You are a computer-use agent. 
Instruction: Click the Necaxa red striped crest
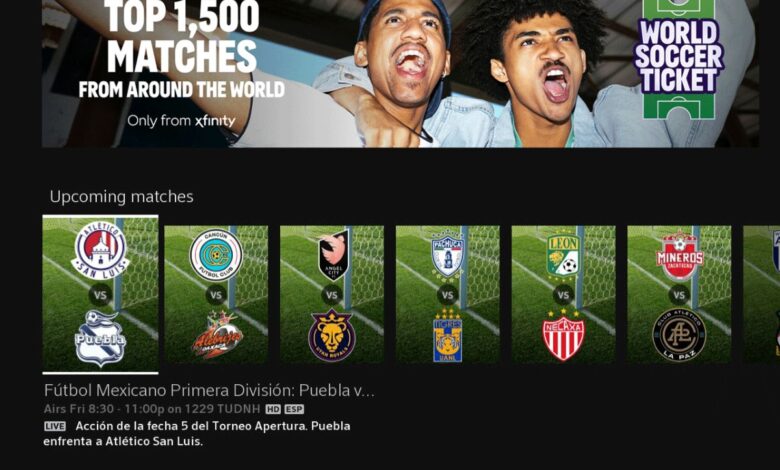coord(564,335)
